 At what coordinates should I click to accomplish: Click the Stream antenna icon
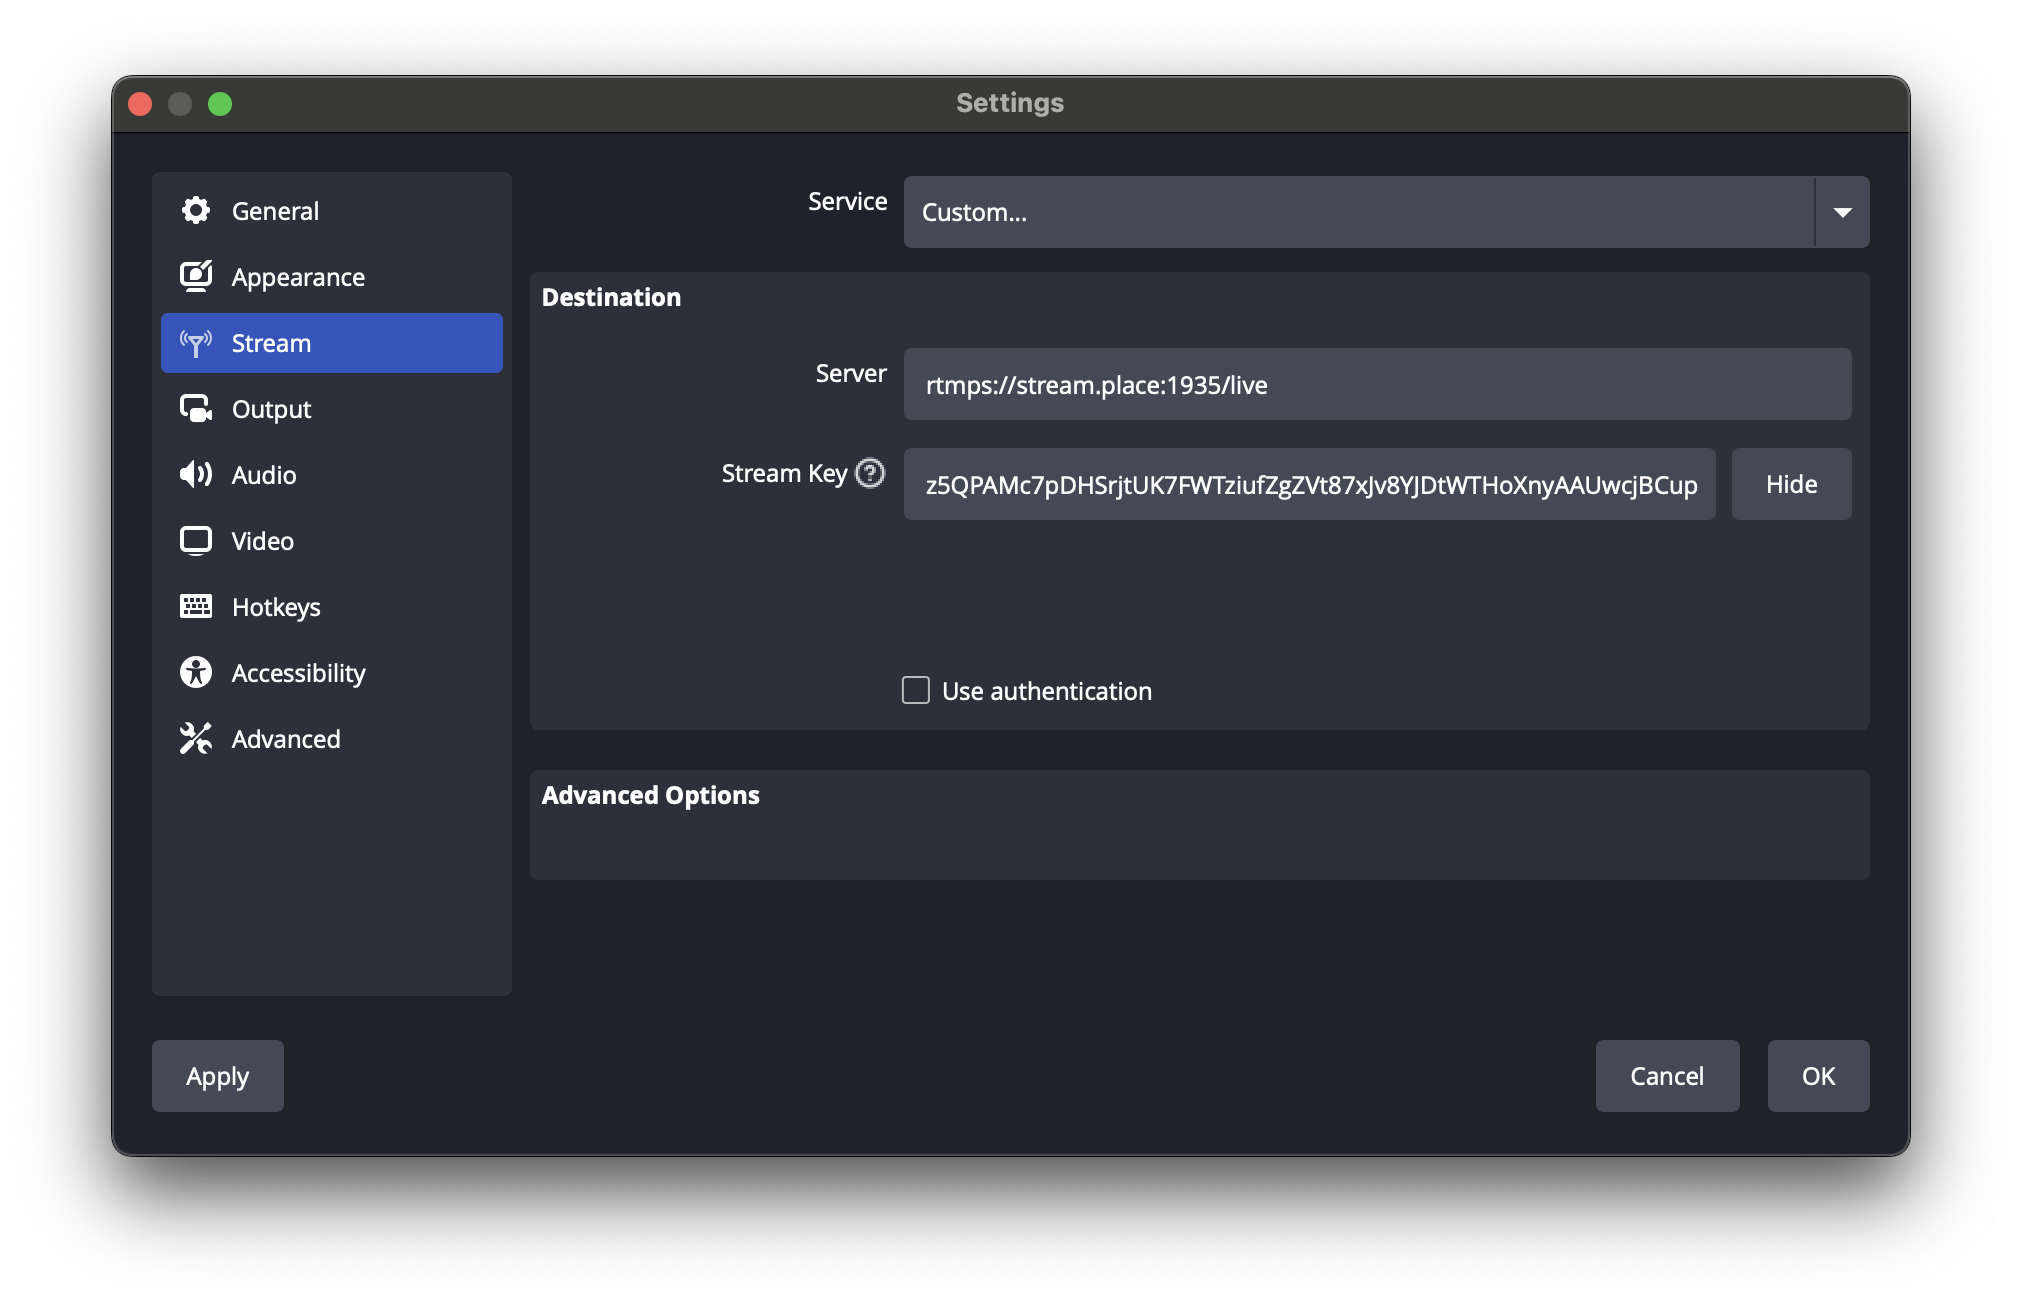pyautogui.click(x=196, y=343)
